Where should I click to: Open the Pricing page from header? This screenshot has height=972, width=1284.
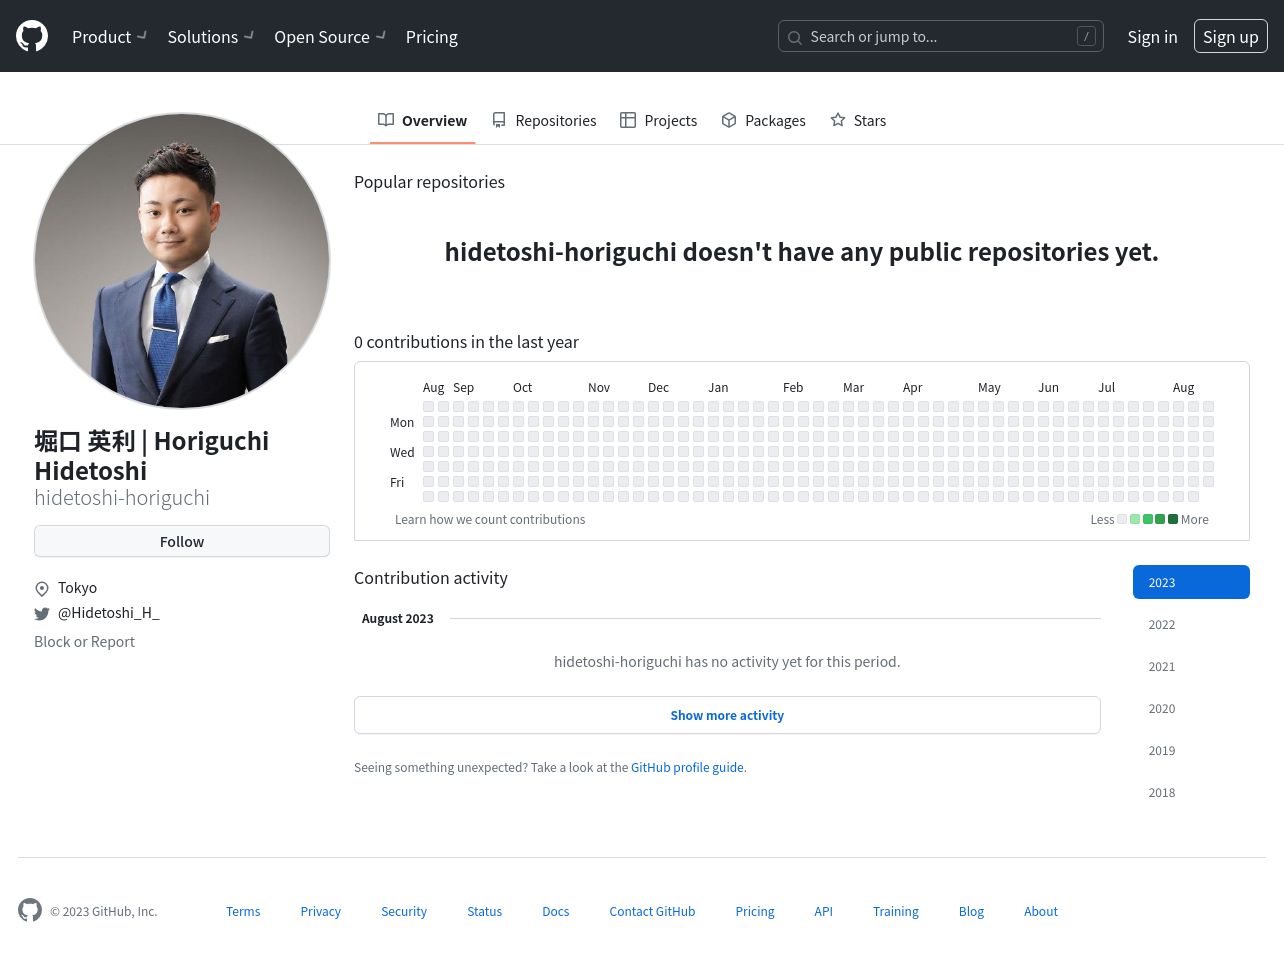coord(432,36)
